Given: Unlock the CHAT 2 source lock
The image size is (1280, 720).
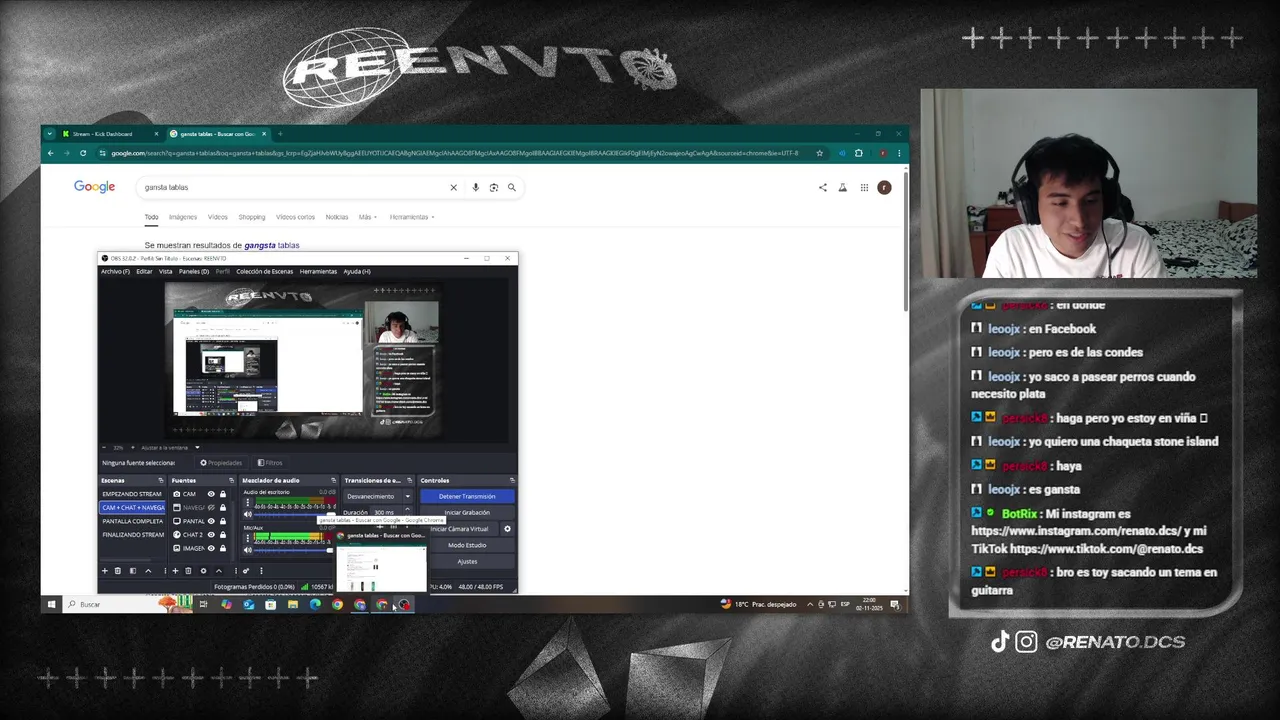Looking at the screenshot, I should 223,535.
